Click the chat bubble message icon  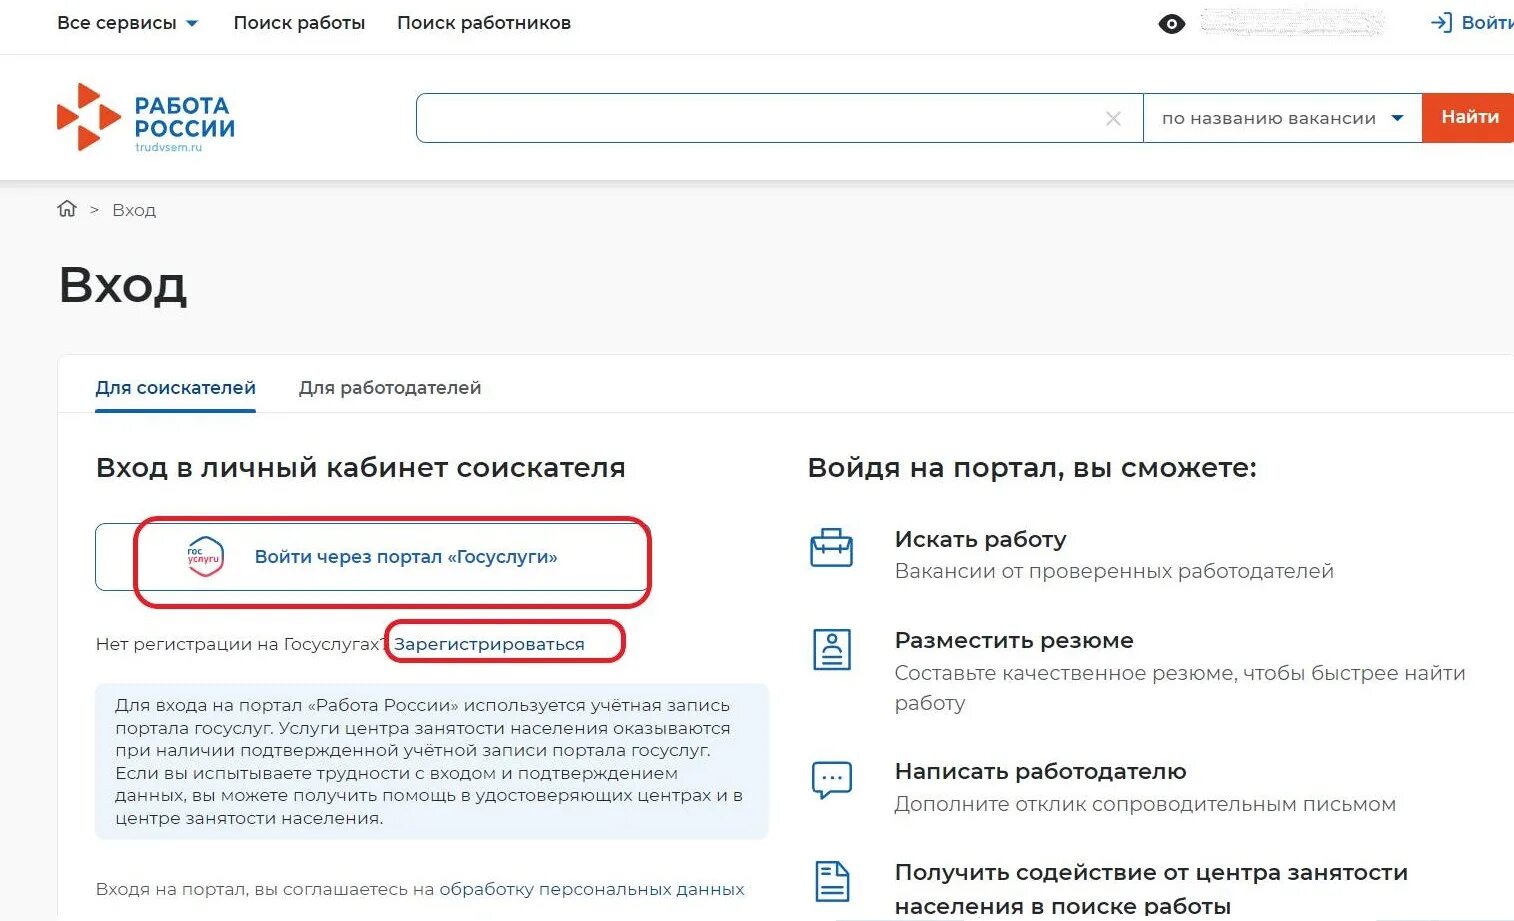(x=831, y=780)
